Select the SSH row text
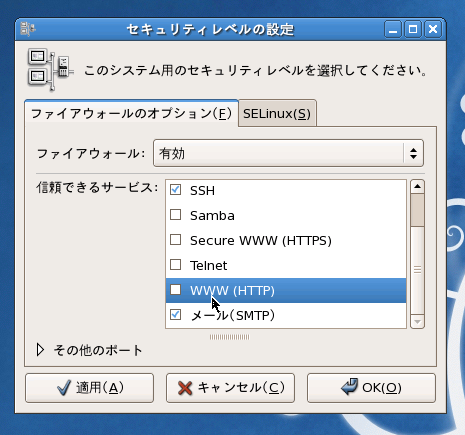 (202, 191)
